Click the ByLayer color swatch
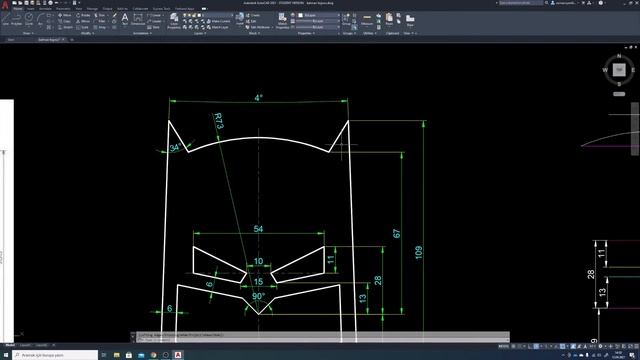640x360 pixels. tap(300, 15)
